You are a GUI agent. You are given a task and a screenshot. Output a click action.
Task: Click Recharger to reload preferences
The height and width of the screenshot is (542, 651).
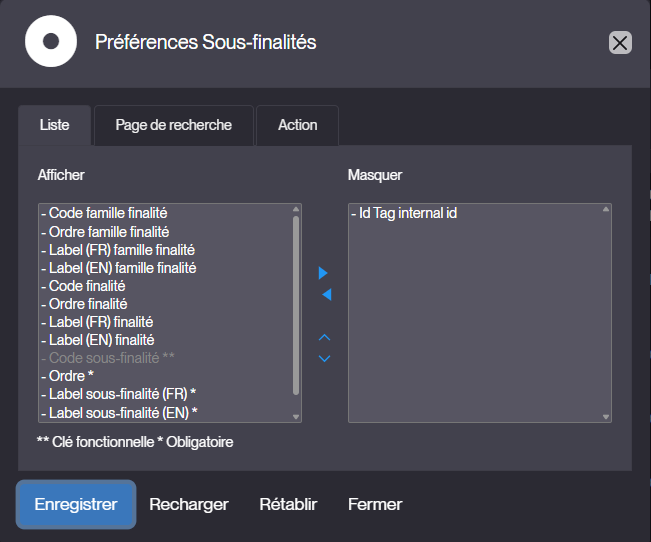point(188,504)
